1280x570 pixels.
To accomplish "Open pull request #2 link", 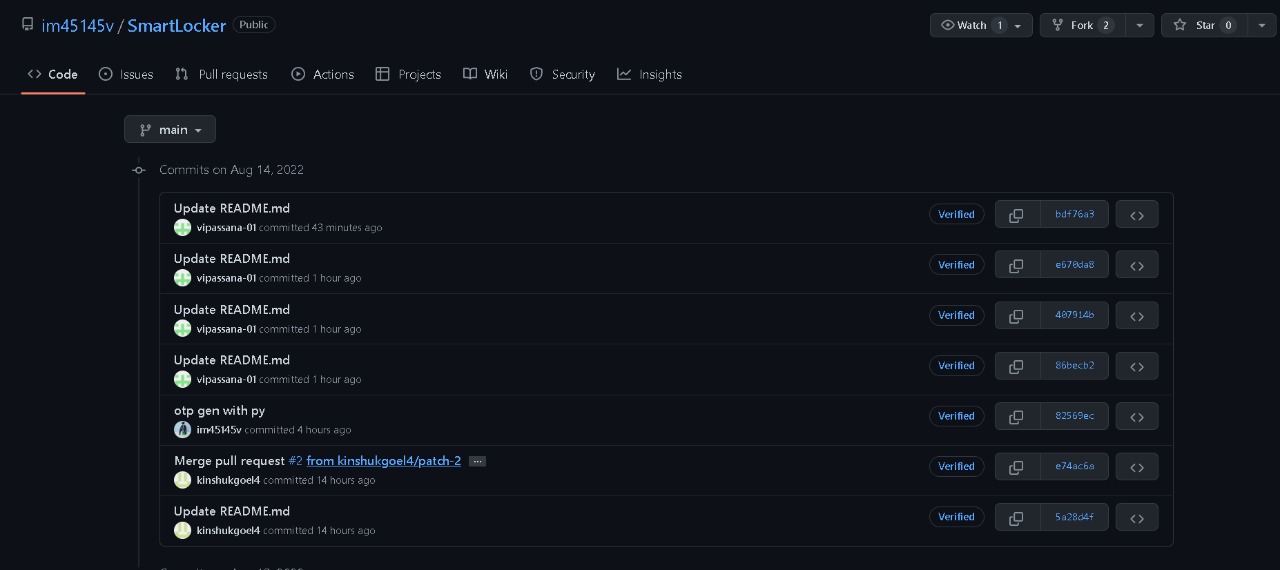I will [295, 461].
